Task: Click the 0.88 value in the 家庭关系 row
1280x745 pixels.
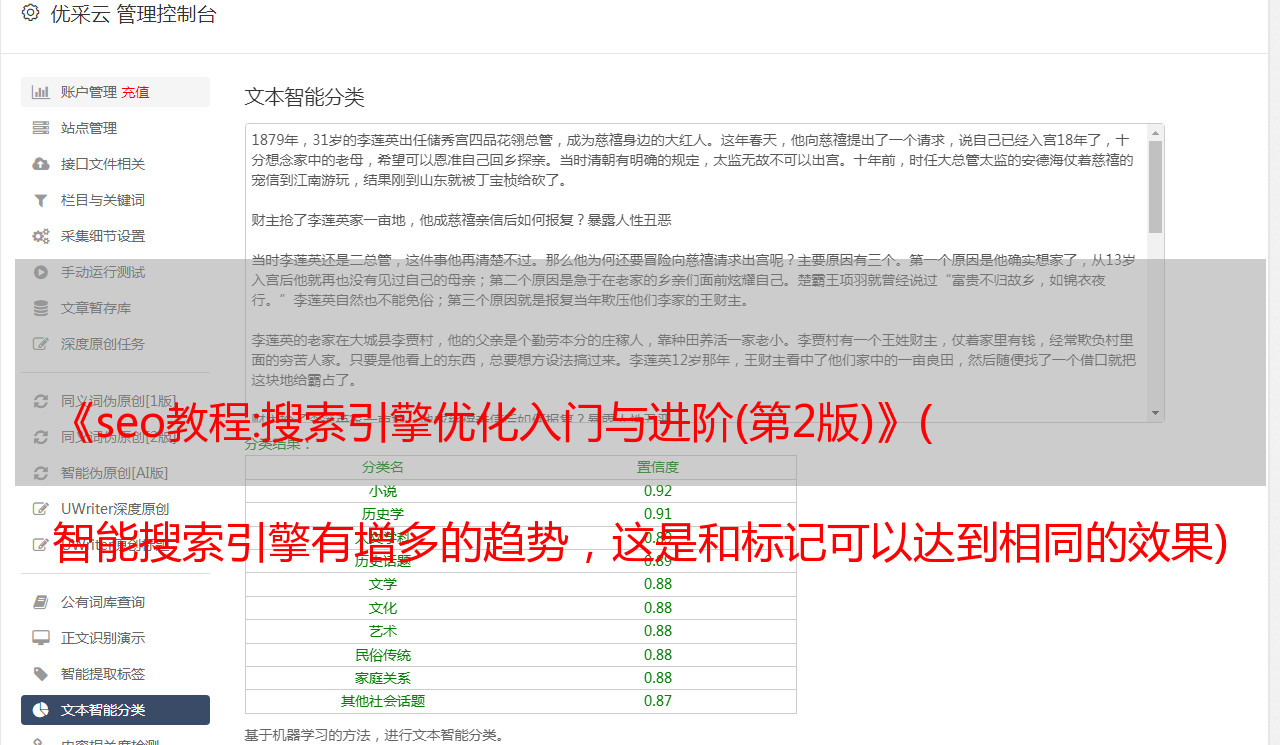Action: coord(658,678)
